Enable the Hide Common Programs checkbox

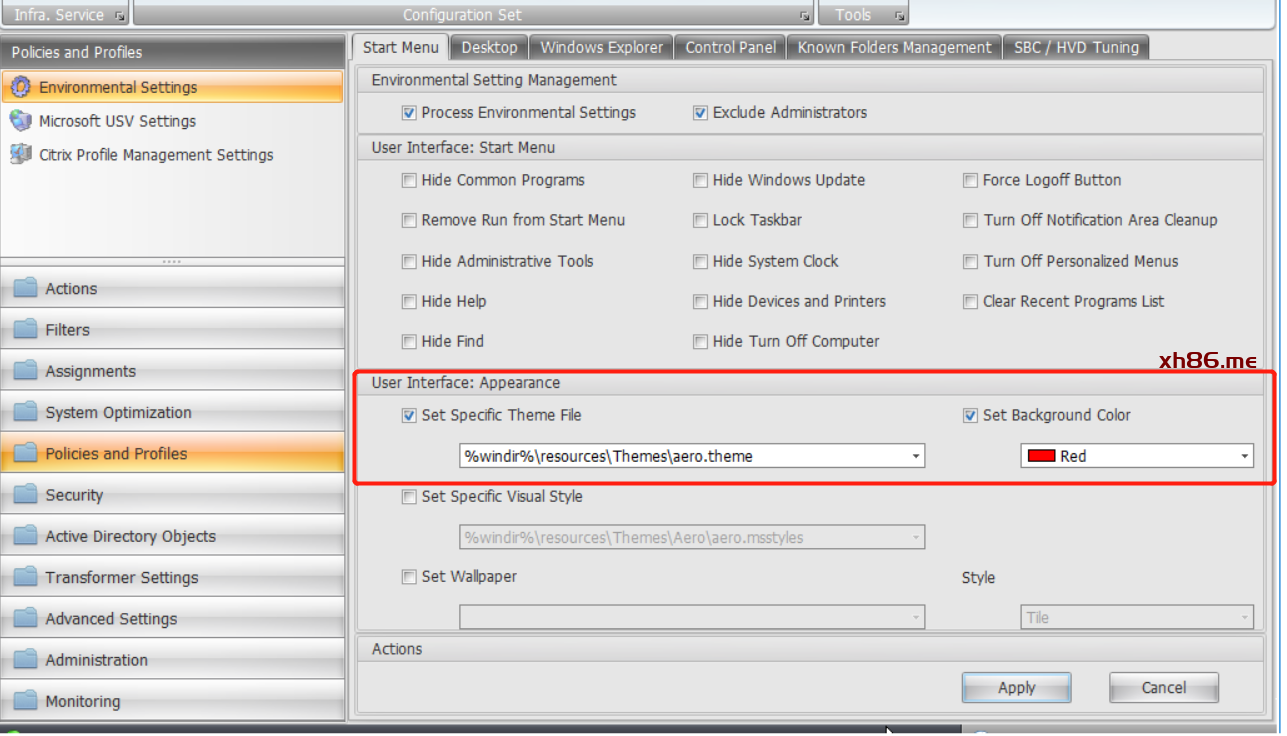pyautogui.click(x=409, y=181)
